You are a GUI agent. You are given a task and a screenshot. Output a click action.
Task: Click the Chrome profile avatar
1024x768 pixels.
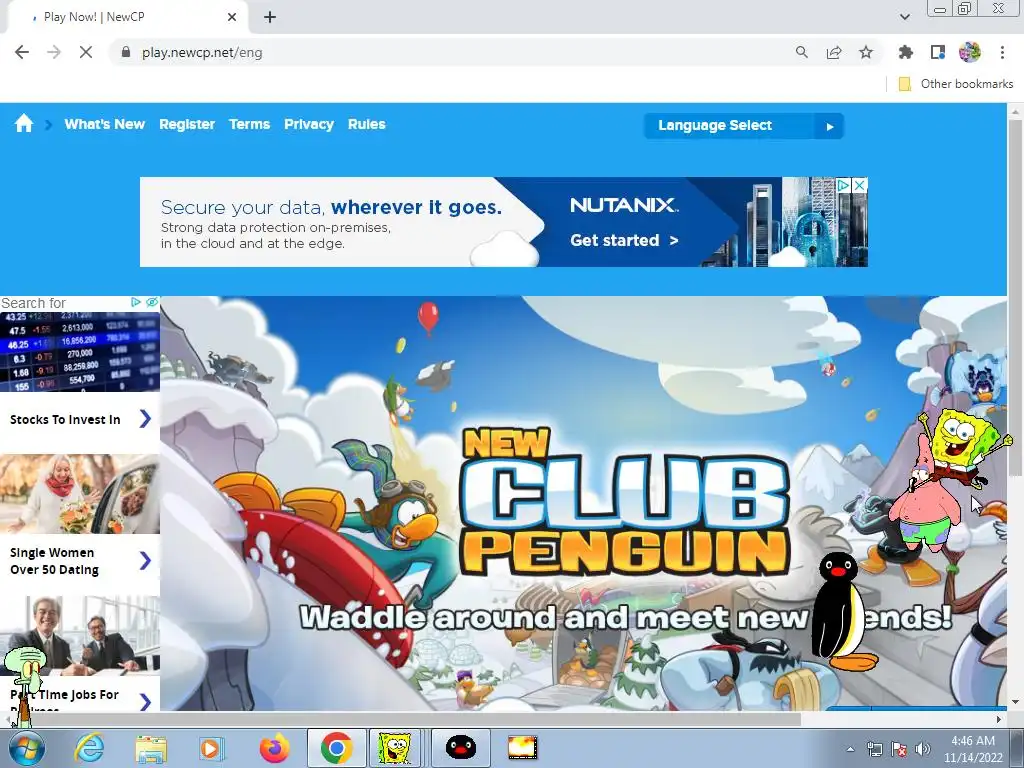point(970,52)
